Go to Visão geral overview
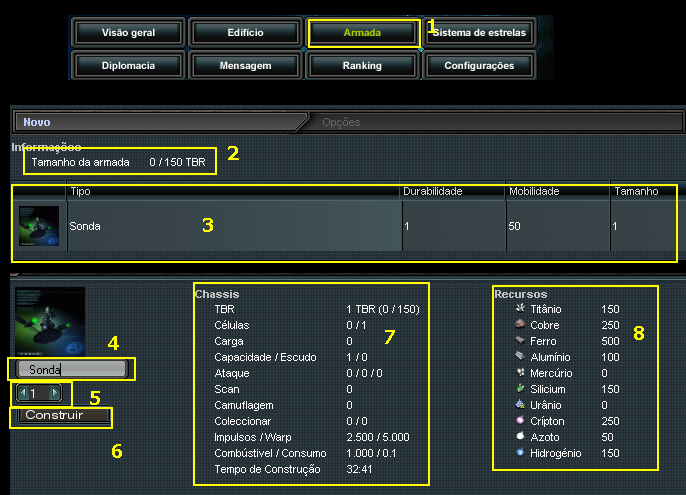Viewport: 686px width, 495px height. [128, 33]
